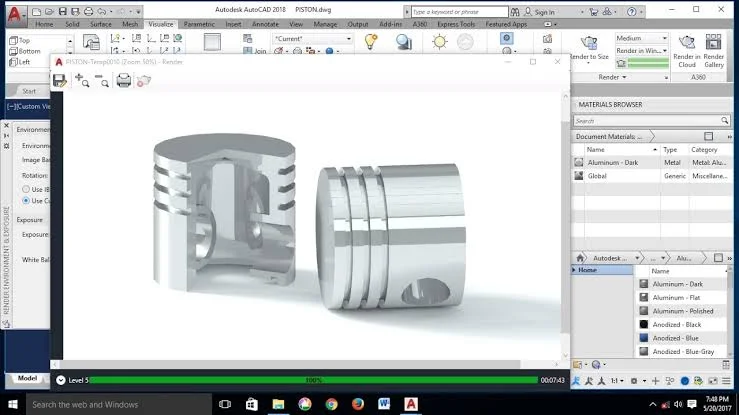Click the Home icon in library breadcrumb
The width and height of the screenshot is (739, 415).
580,258
